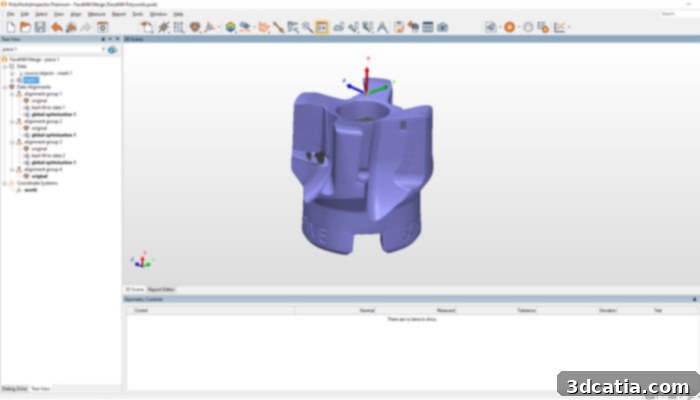
Task: Click the letter A annotation icon
Action: (383, 27)
